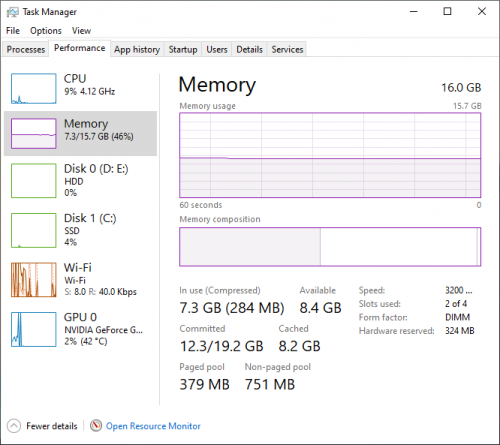Click the Hardware reserved 324 MB value
Screen dimensions: 500x445
click(x=460, y=331)
